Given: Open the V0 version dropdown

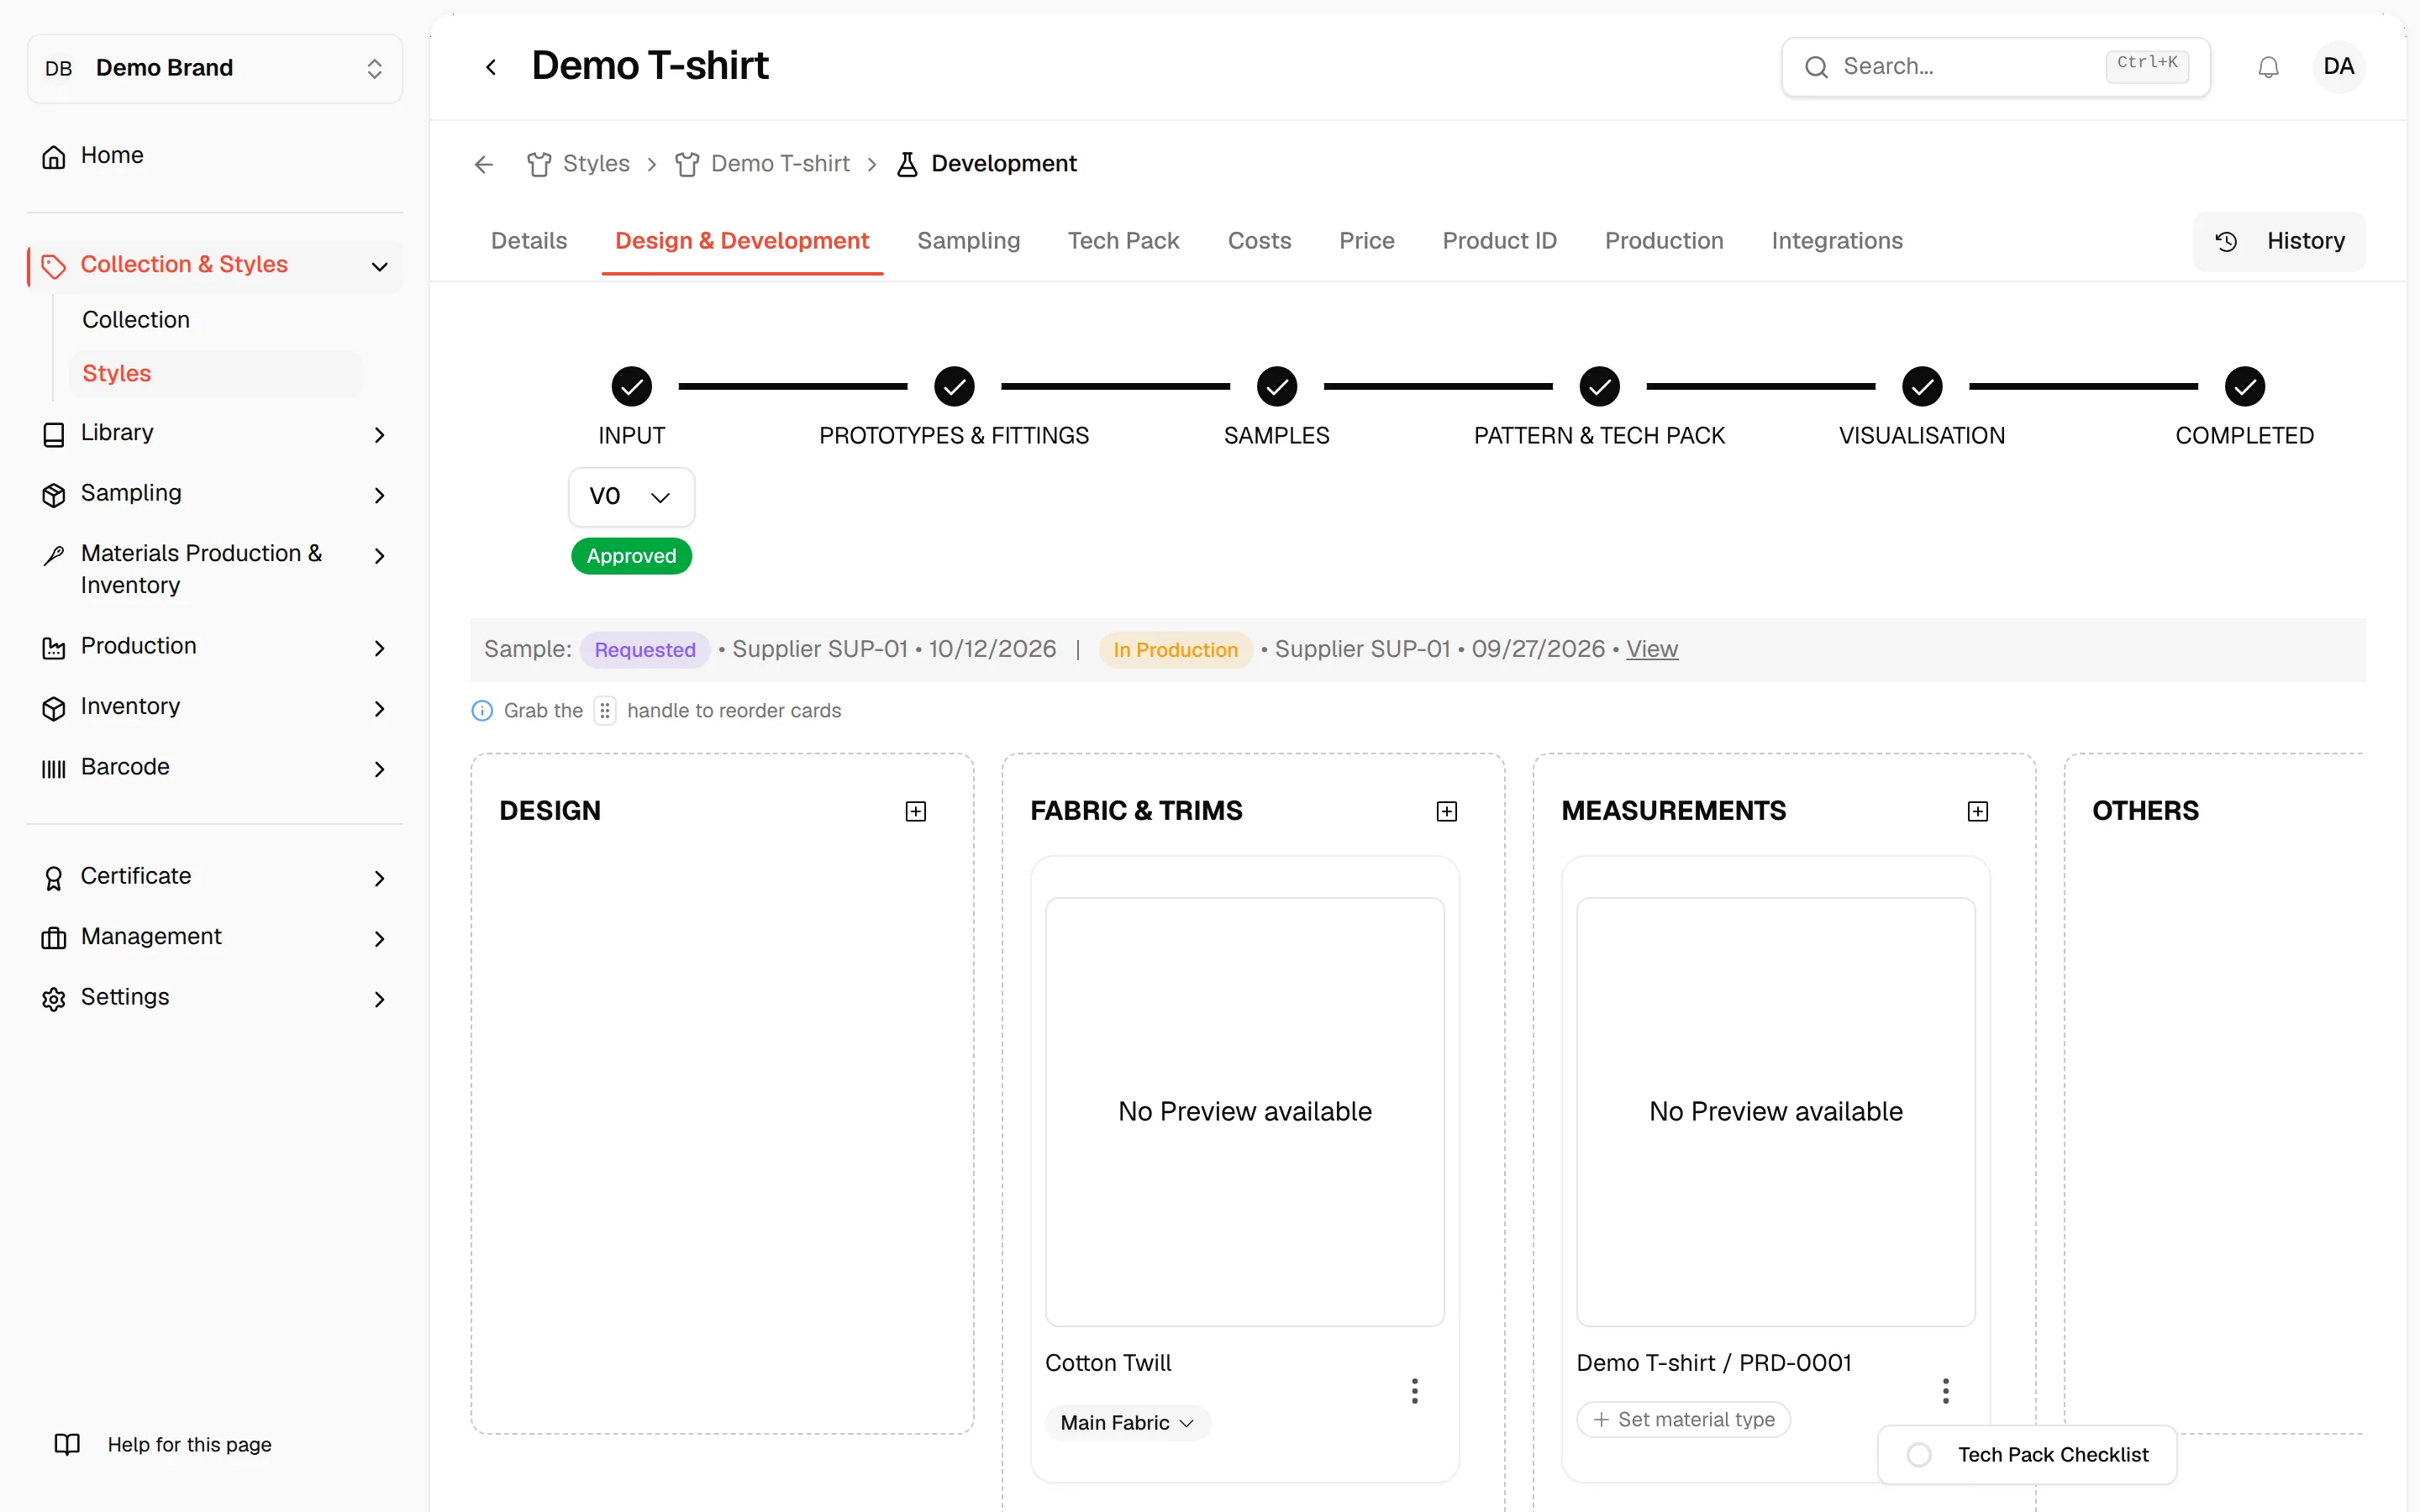Looking at the screenshot, I should click(x=631, y=497).
